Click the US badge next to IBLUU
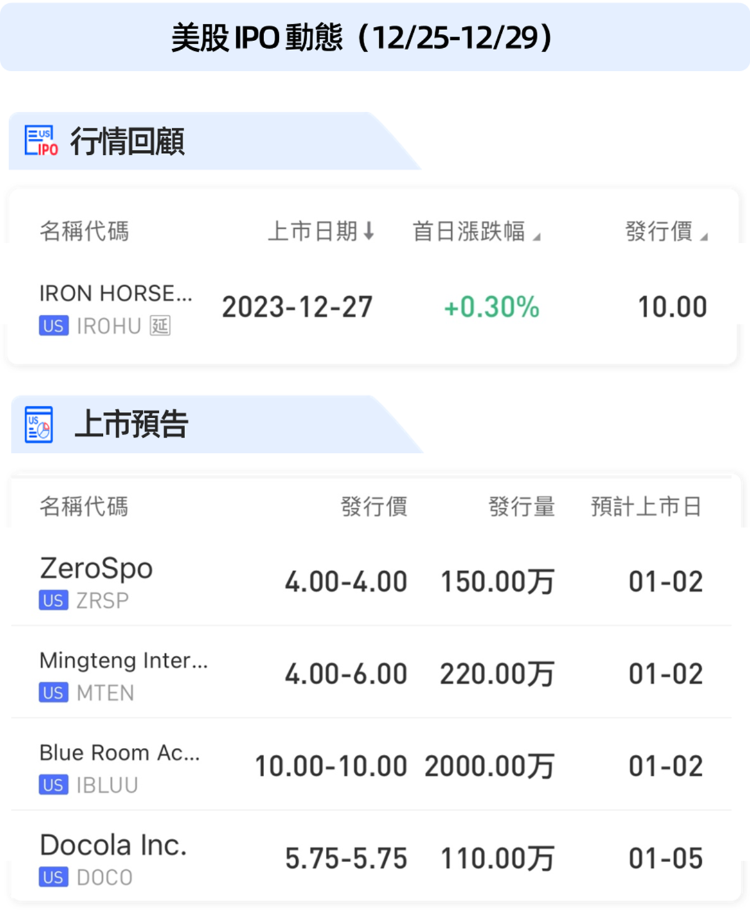The width and height of the screenshot is (750, 920). pos(54,785)
